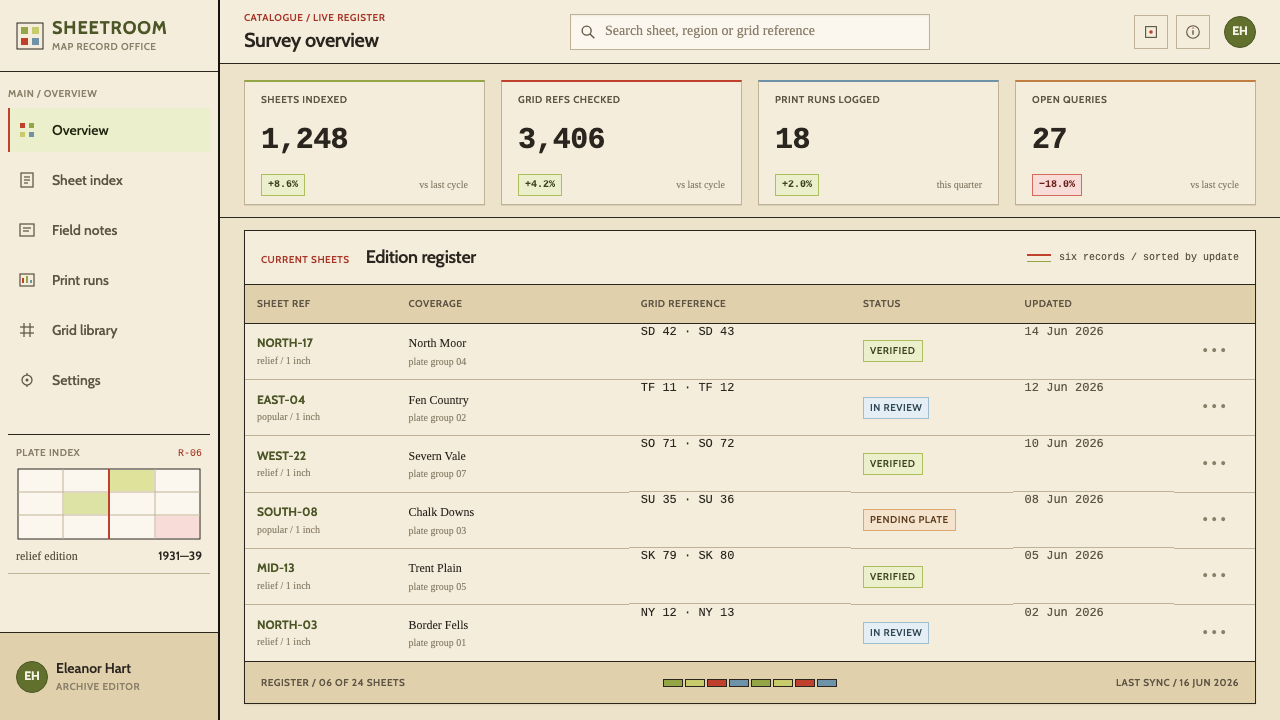Click the search magnifier icon

(x=588, y=32)
